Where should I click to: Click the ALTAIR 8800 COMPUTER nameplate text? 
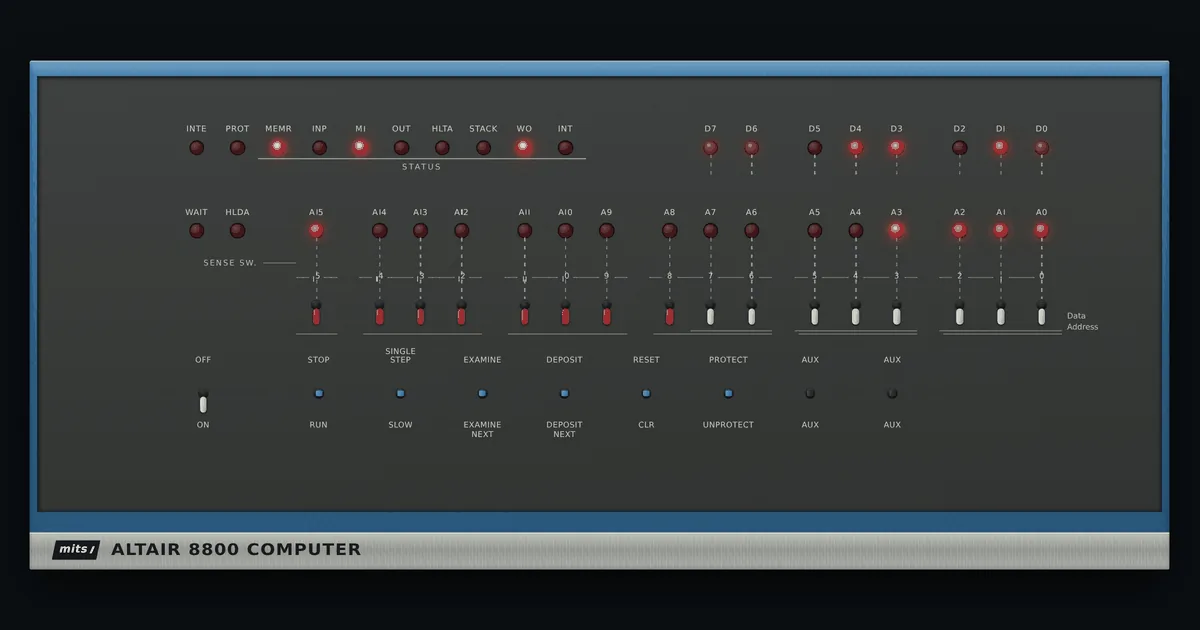point(236,549)
